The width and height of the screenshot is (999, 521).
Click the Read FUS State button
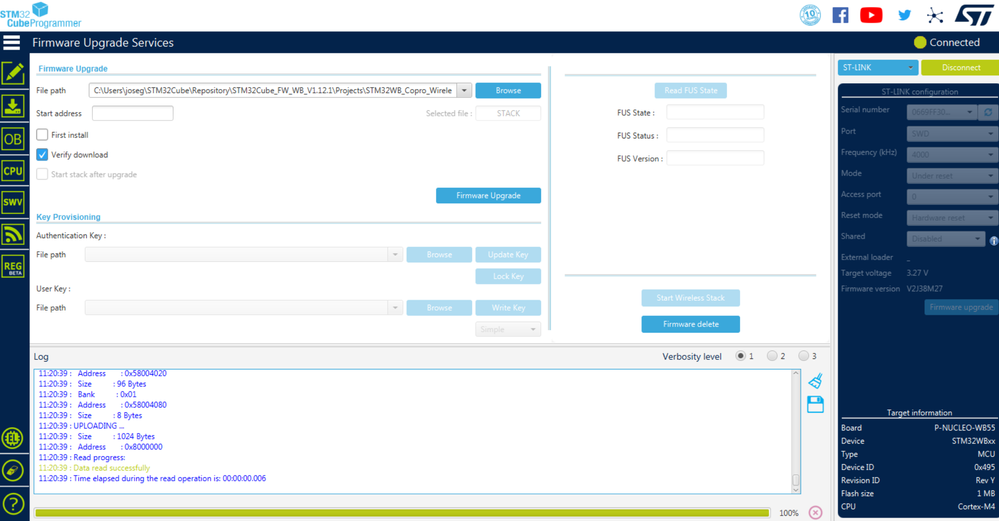[x=691, y=90]
